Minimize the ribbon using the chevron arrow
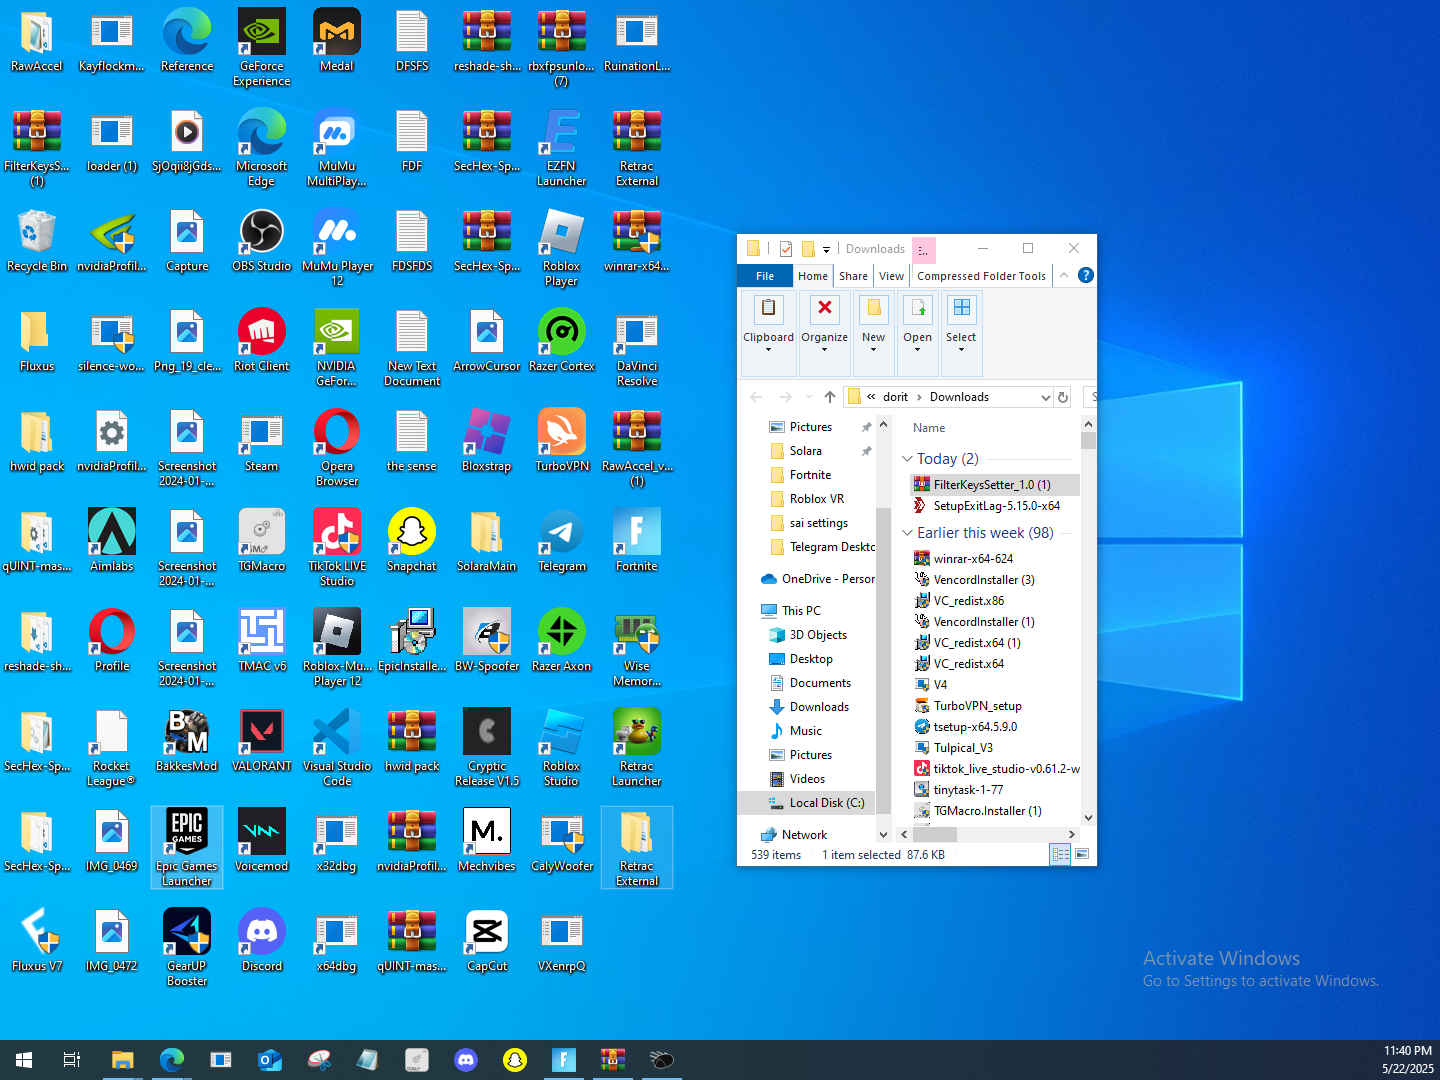Screen dimensions: 1440x1080 coord(1064,275)
